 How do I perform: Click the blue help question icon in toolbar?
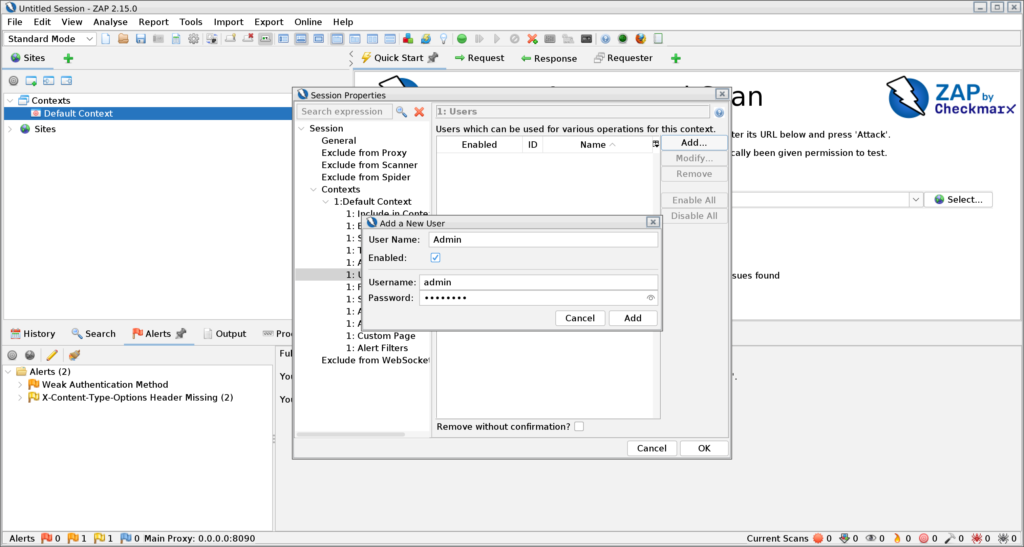[x=605, y=39]
